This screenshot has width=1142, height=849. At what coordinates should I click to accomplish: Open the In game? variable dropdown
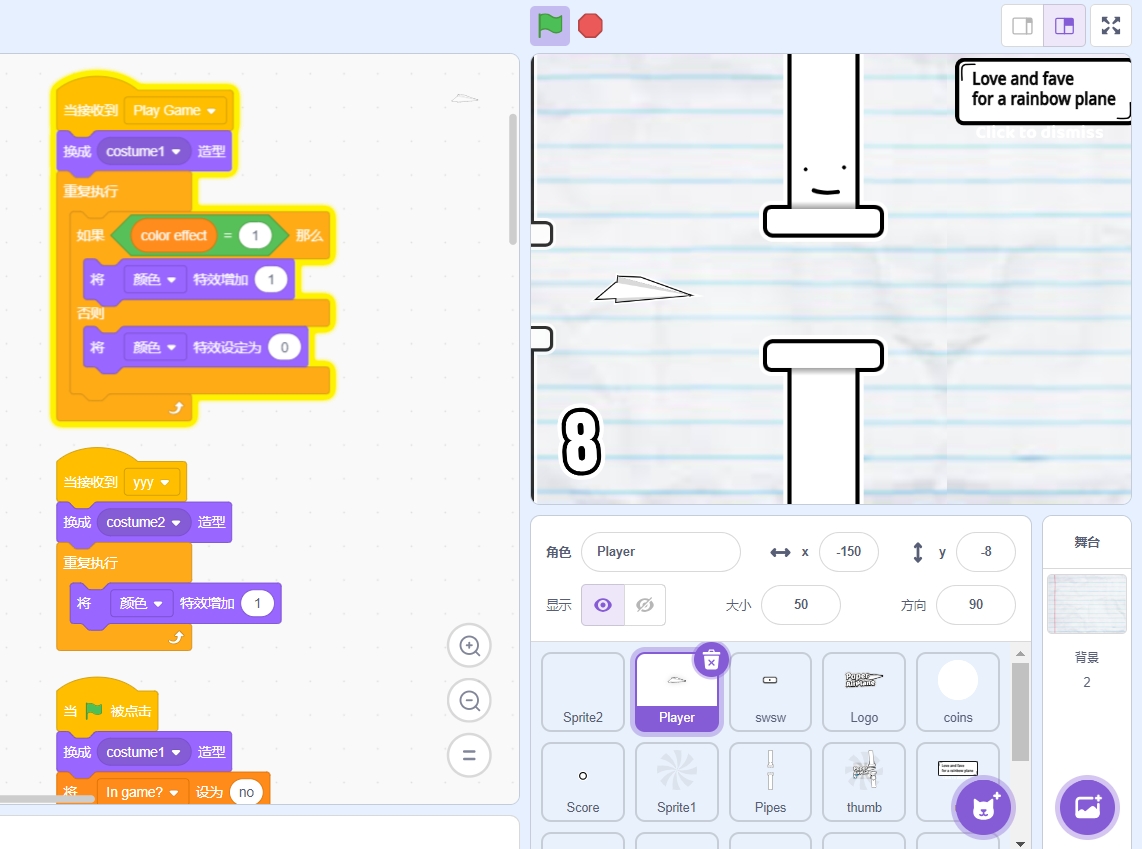pos(142,792)
